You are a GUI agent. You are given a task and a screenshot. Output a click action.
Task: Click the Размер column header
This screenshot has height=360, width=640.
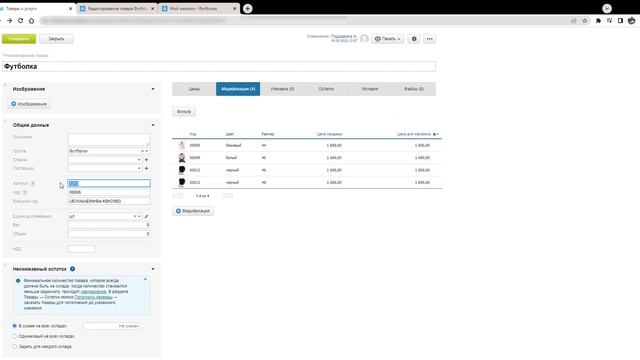click(268, 134)
